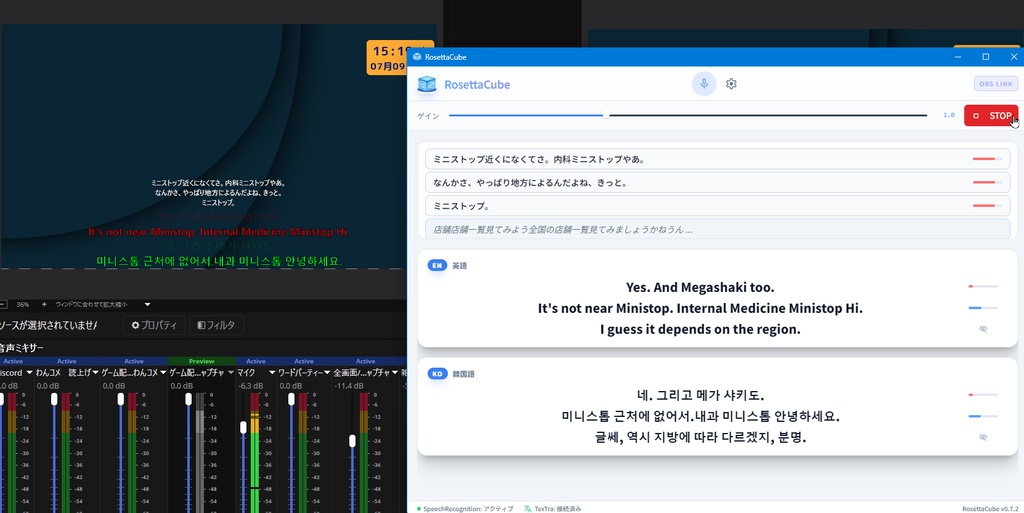
Task: Click the green SpeechRecognition status dot
Action: click(419, 508)
